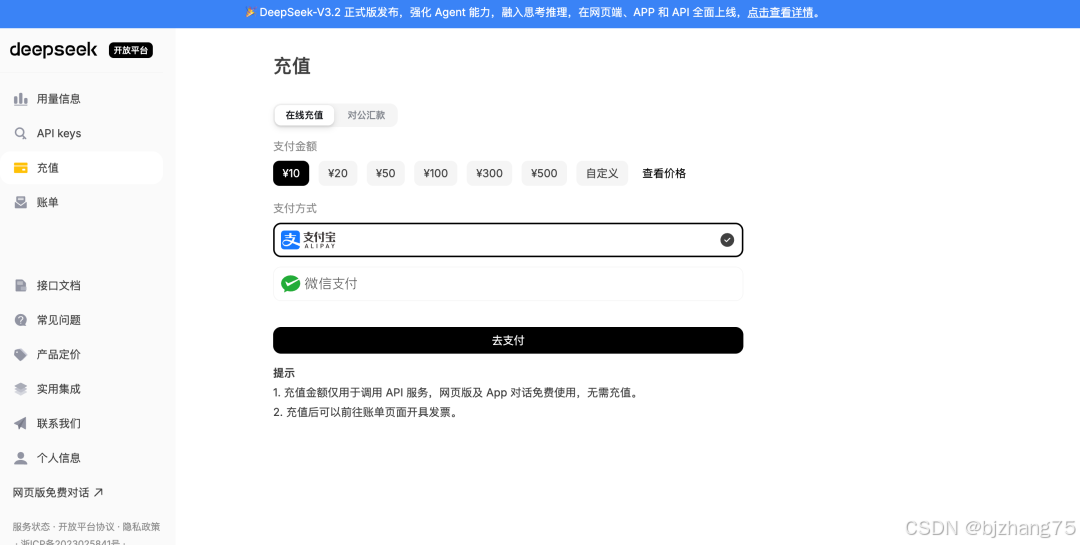The width and height of the screenshot is (1080, 545).
Task: Click hint text about 开具发票
Action: 366,413
